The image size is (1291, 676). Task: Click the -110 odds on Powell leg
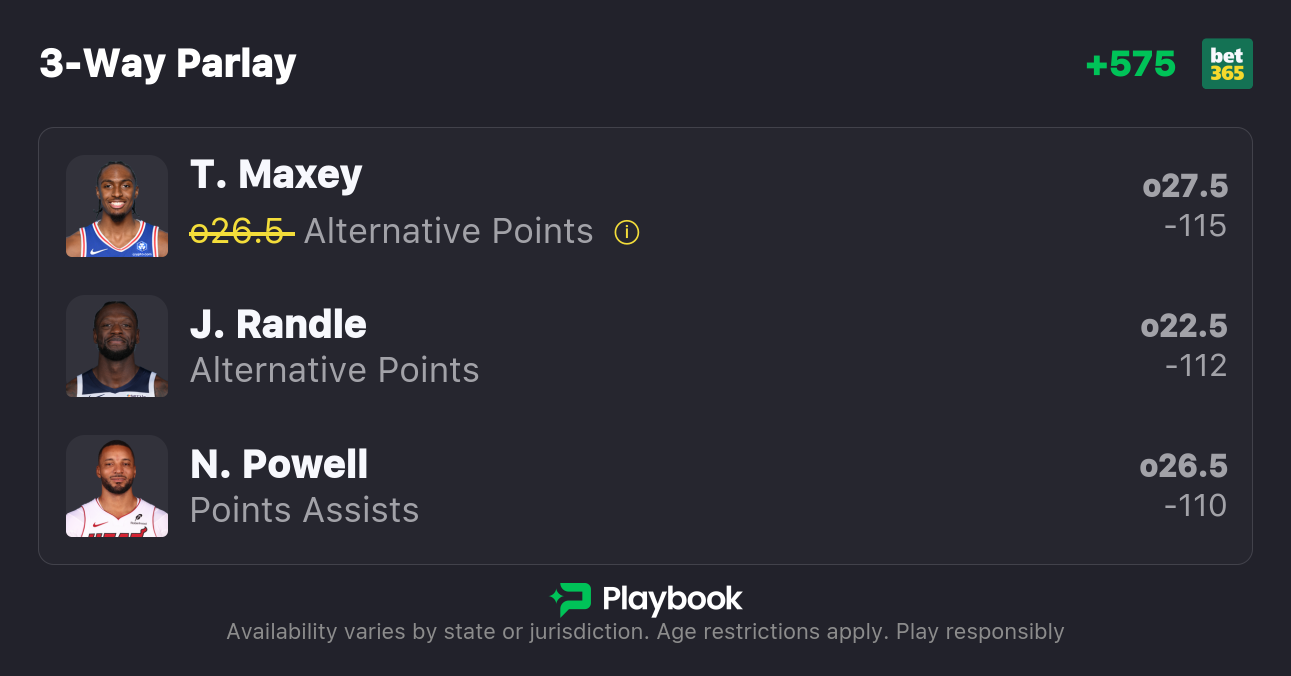[1195, 506]
